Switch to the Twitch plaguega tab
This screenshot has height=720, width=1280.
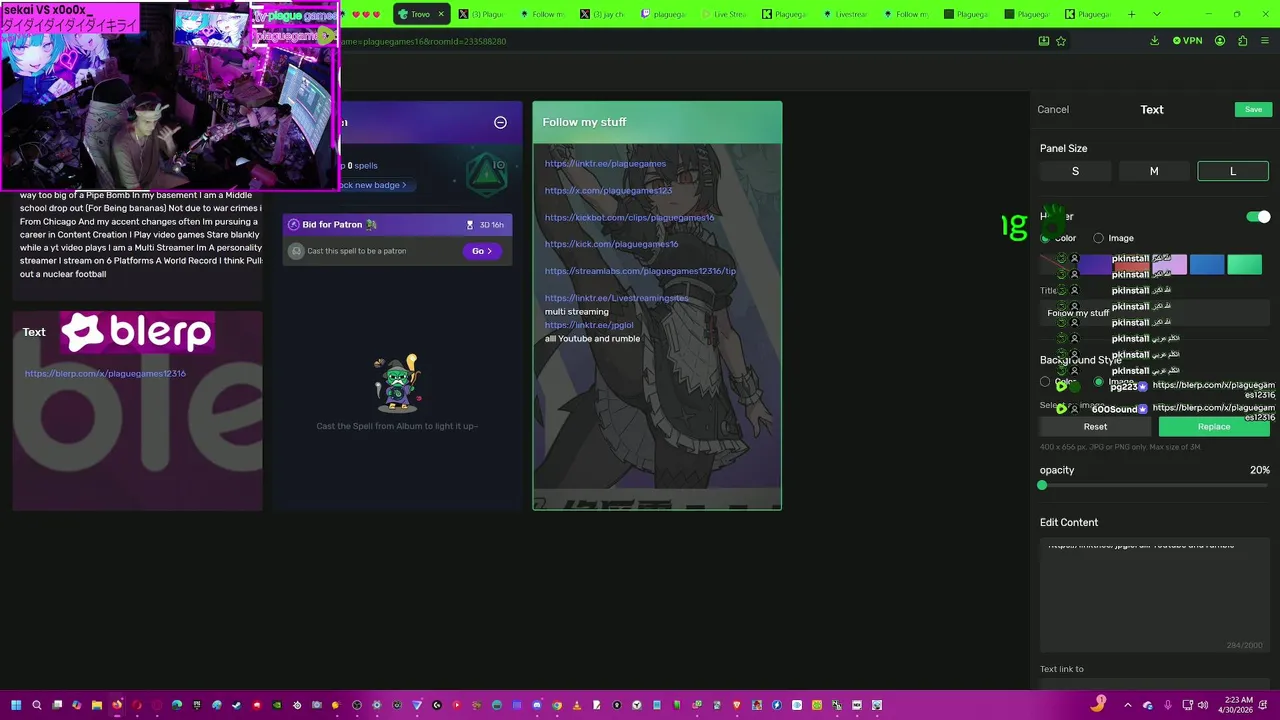(x=662, y=14)
